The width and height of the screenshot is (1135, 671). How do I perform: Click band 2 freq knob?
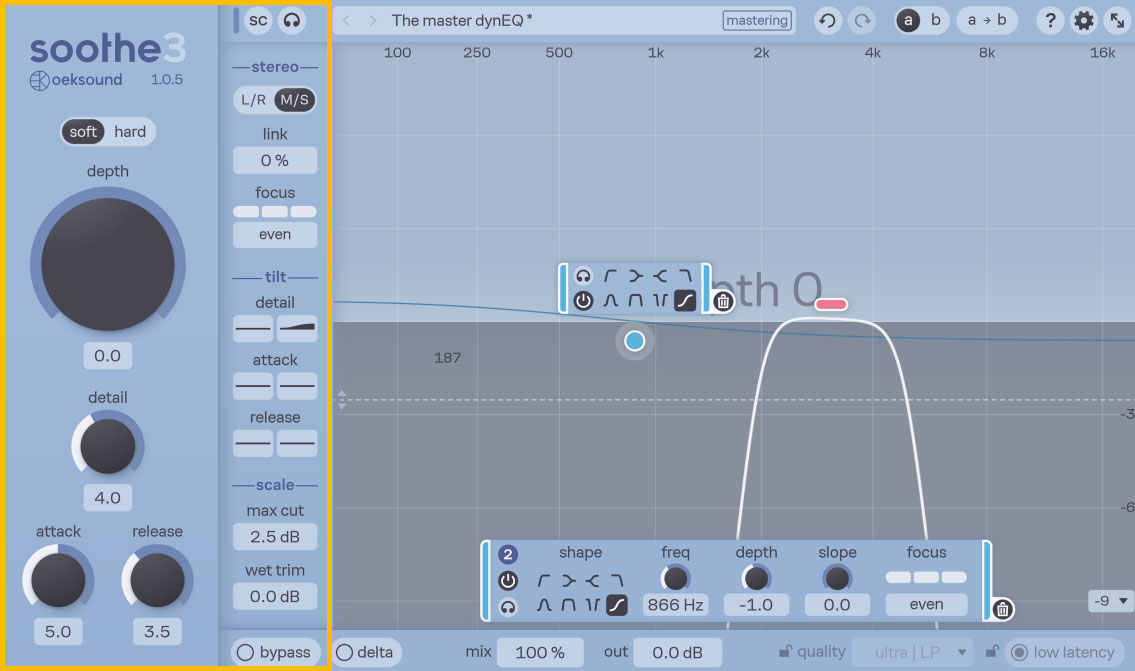coord(675,578)
